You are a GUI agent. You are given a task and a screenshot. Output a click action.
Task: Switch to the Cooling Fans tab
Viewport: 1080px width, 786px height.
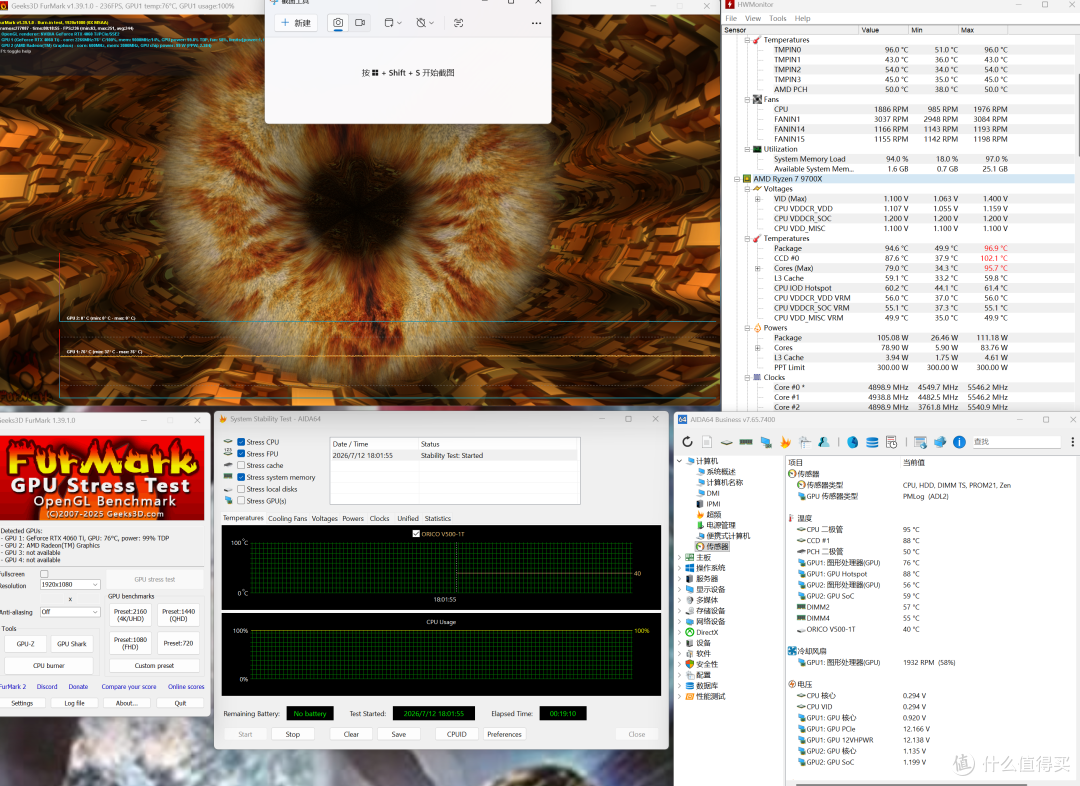tap(287, 519)
